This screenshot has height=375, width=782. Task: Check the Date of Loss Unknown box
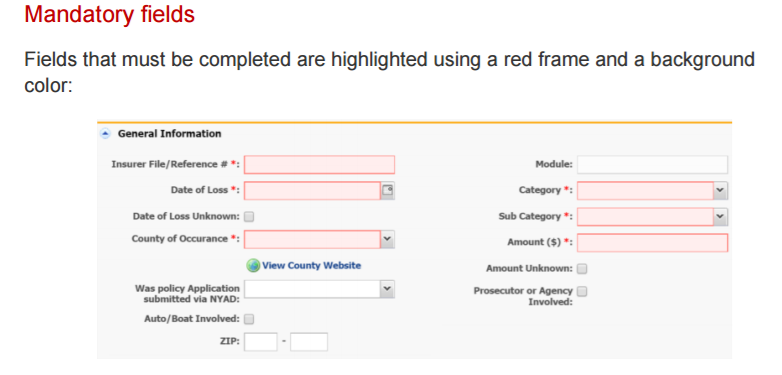[x=249, y=216]
